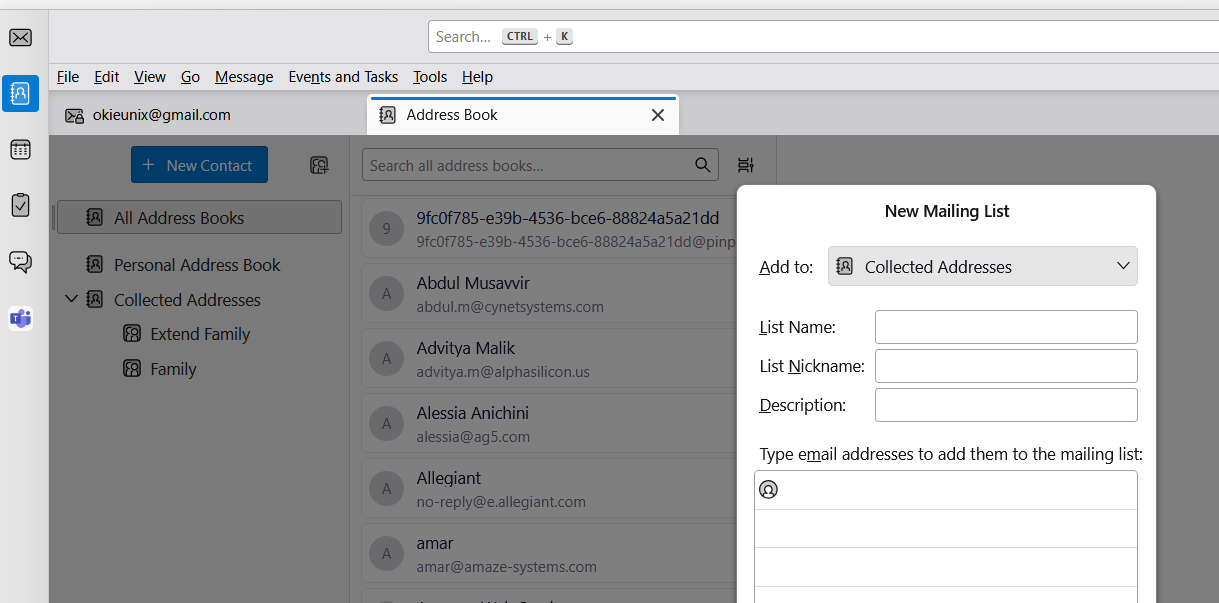Image resolution: width=1219 pixels, height=603 pixels.
Task: Click the Description text field
Action: [x=1005, y=405]
